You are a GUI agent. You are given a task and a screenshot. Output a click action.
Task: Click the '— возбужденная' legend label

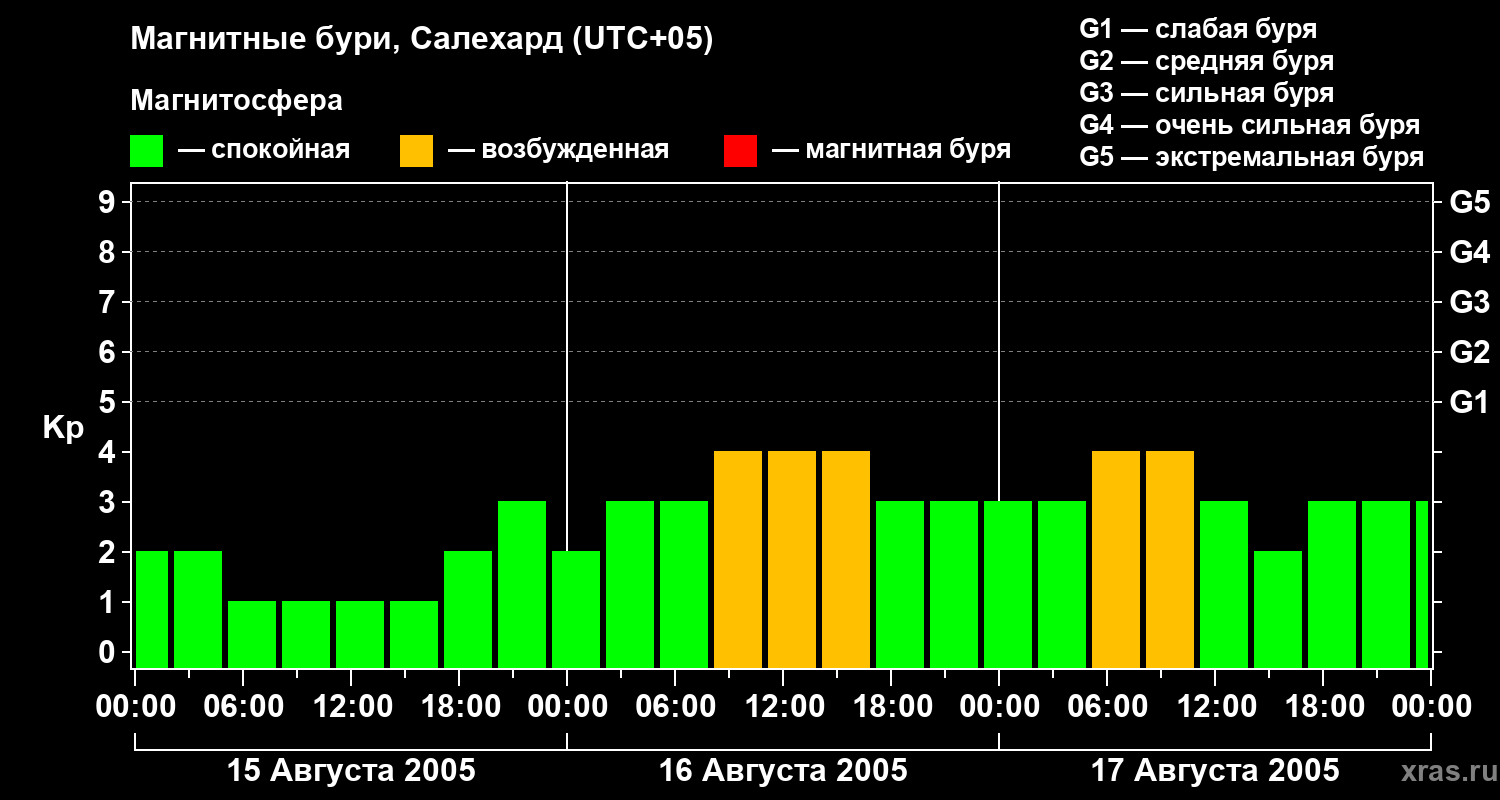pyautogui.click(x=558, y=151)
